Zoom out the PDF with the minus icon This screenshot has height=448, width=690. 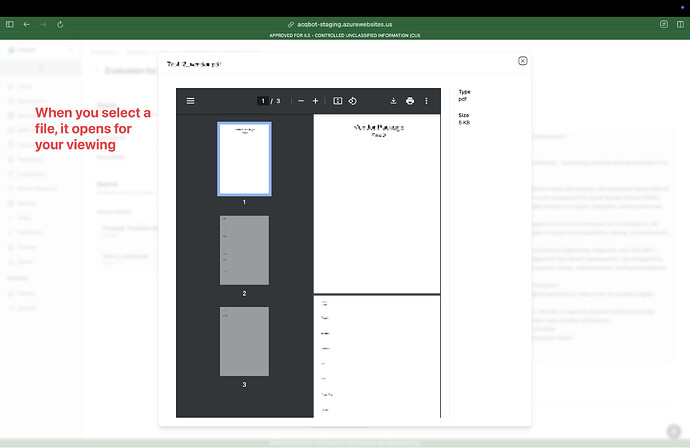(301, 101)
